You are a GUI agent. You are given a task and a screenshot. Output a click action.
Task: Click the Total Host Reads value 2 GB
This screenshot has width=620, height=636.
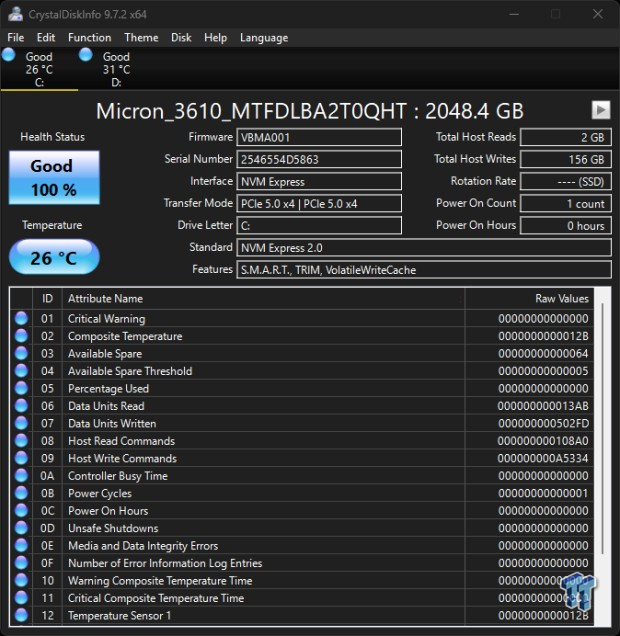566,137
